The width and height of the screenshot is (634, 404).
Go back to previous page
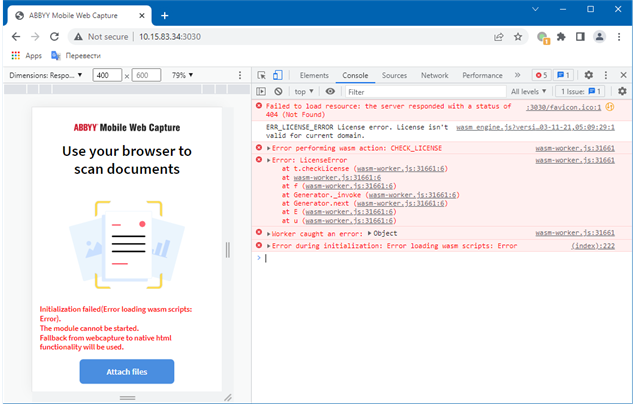click(x=16, y=37)
